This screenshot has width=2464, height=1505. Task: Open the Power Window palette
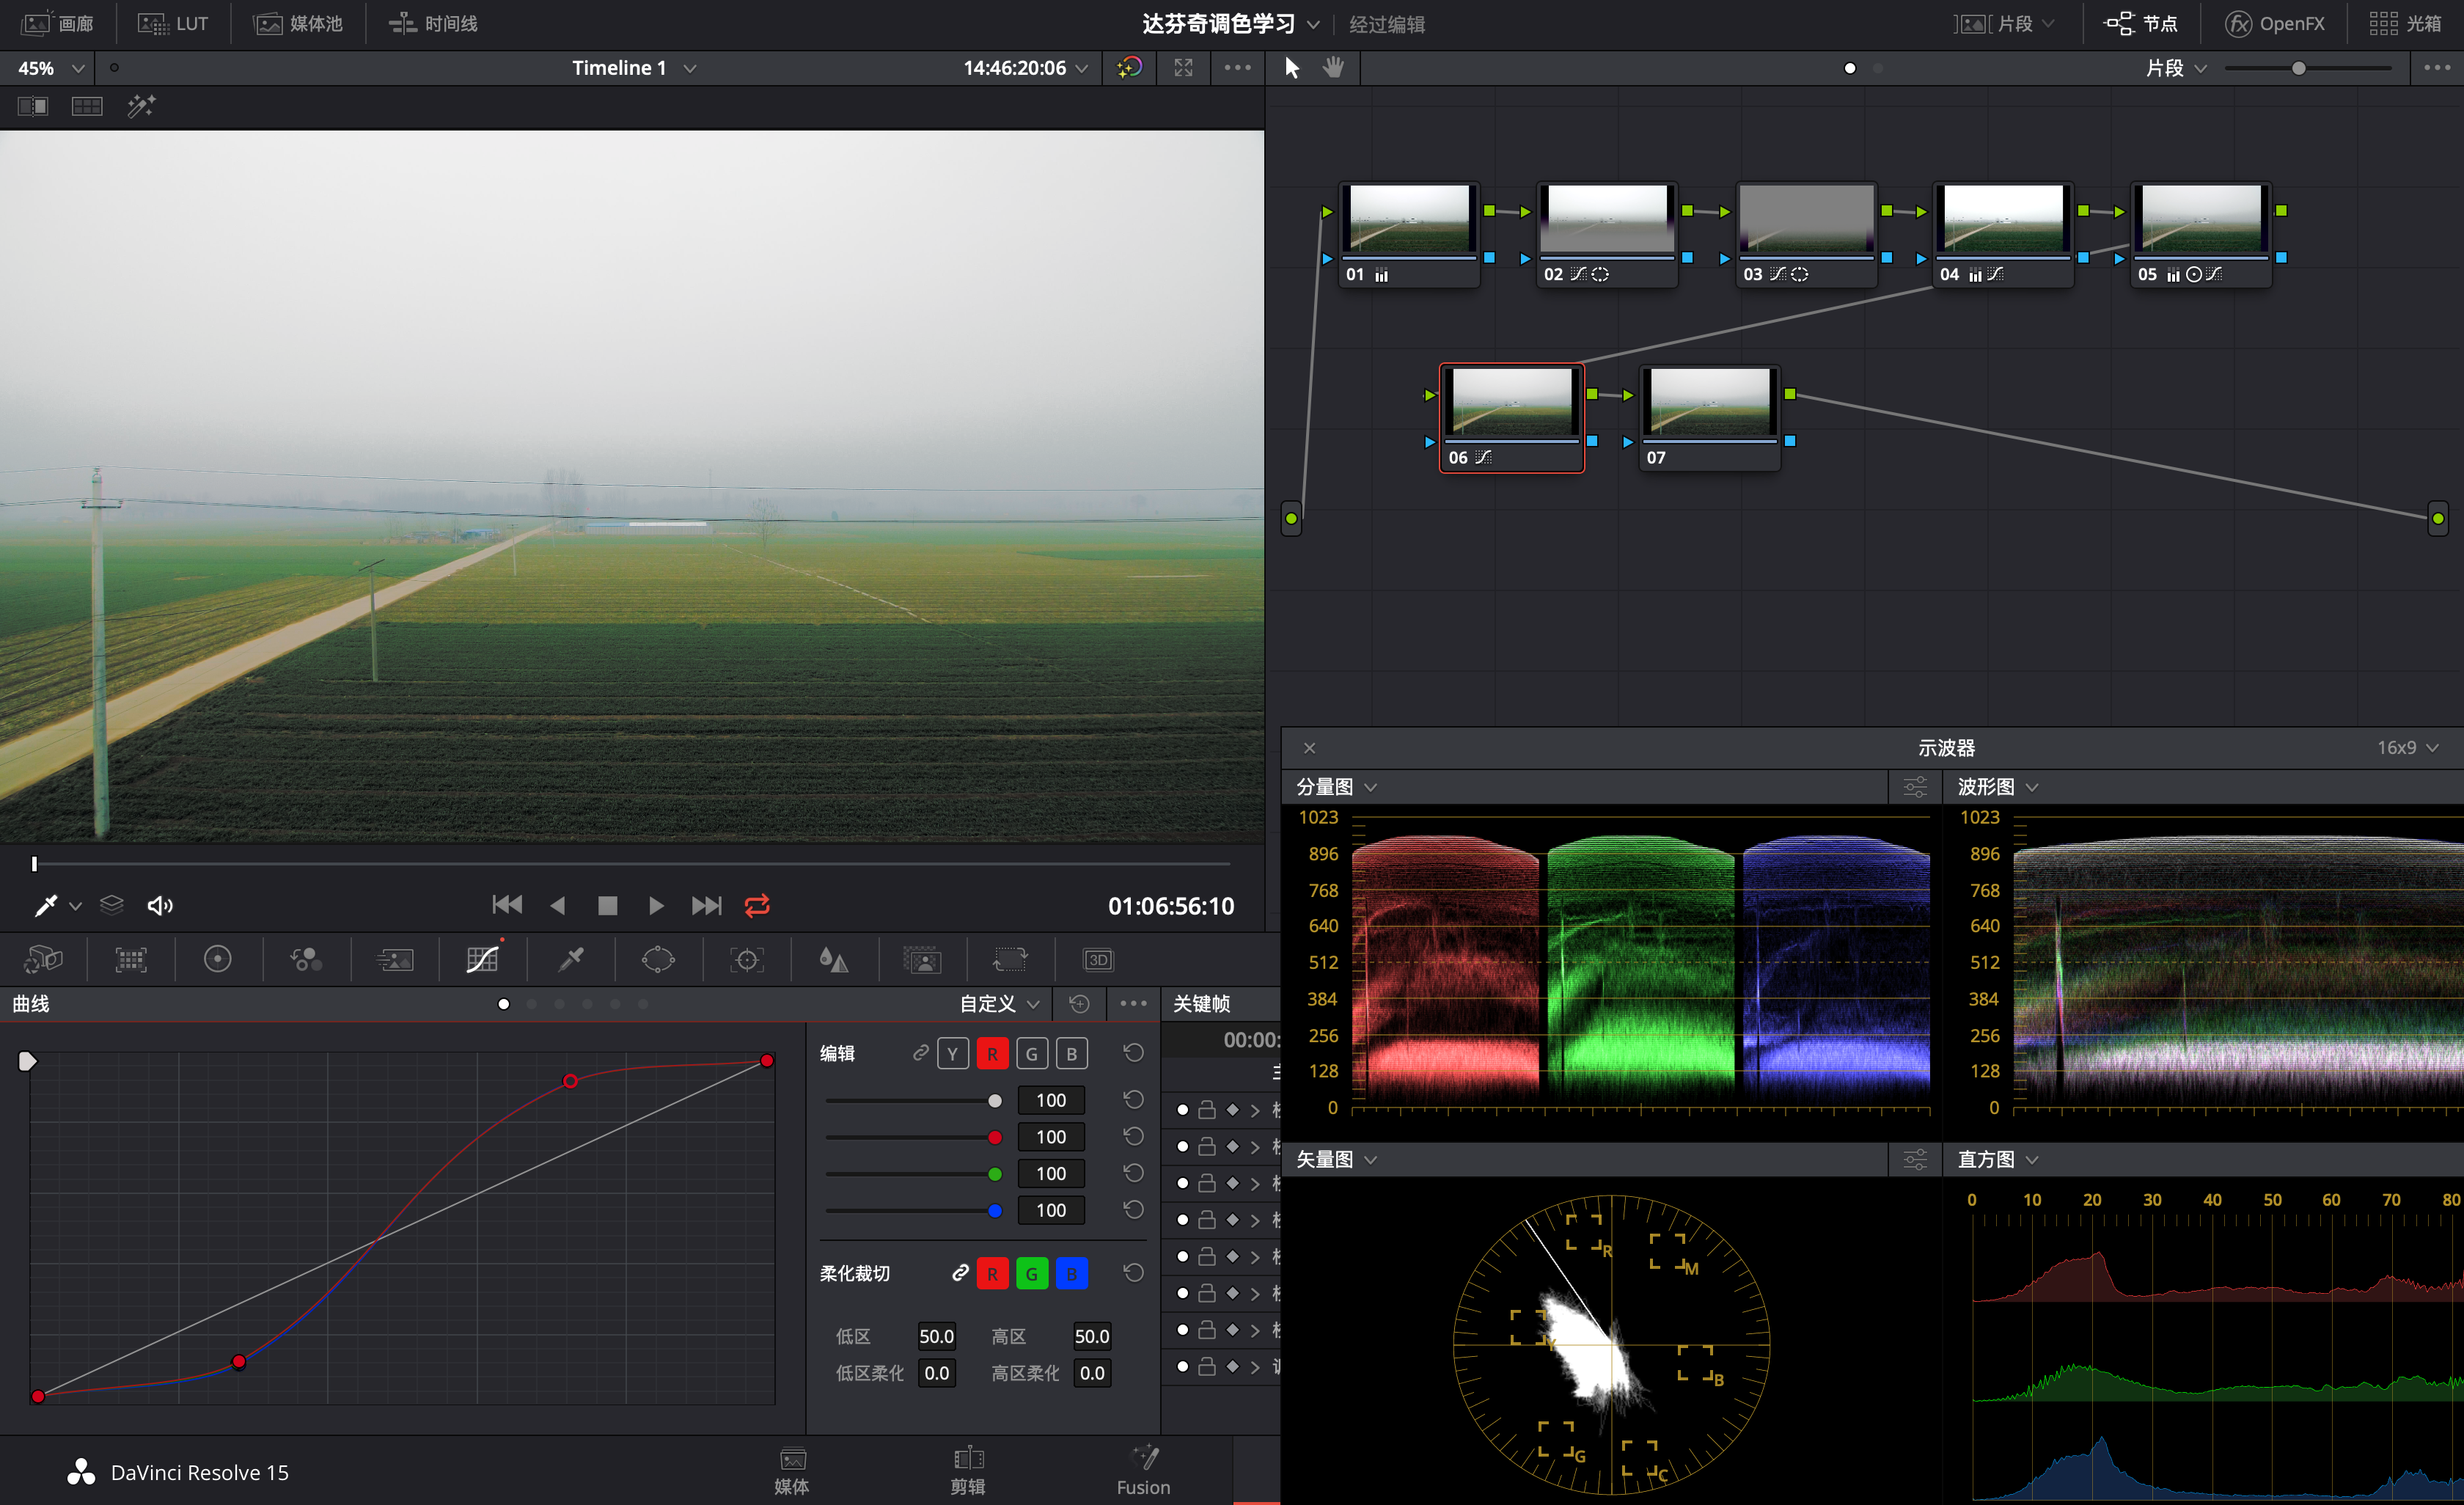point(658,960)
